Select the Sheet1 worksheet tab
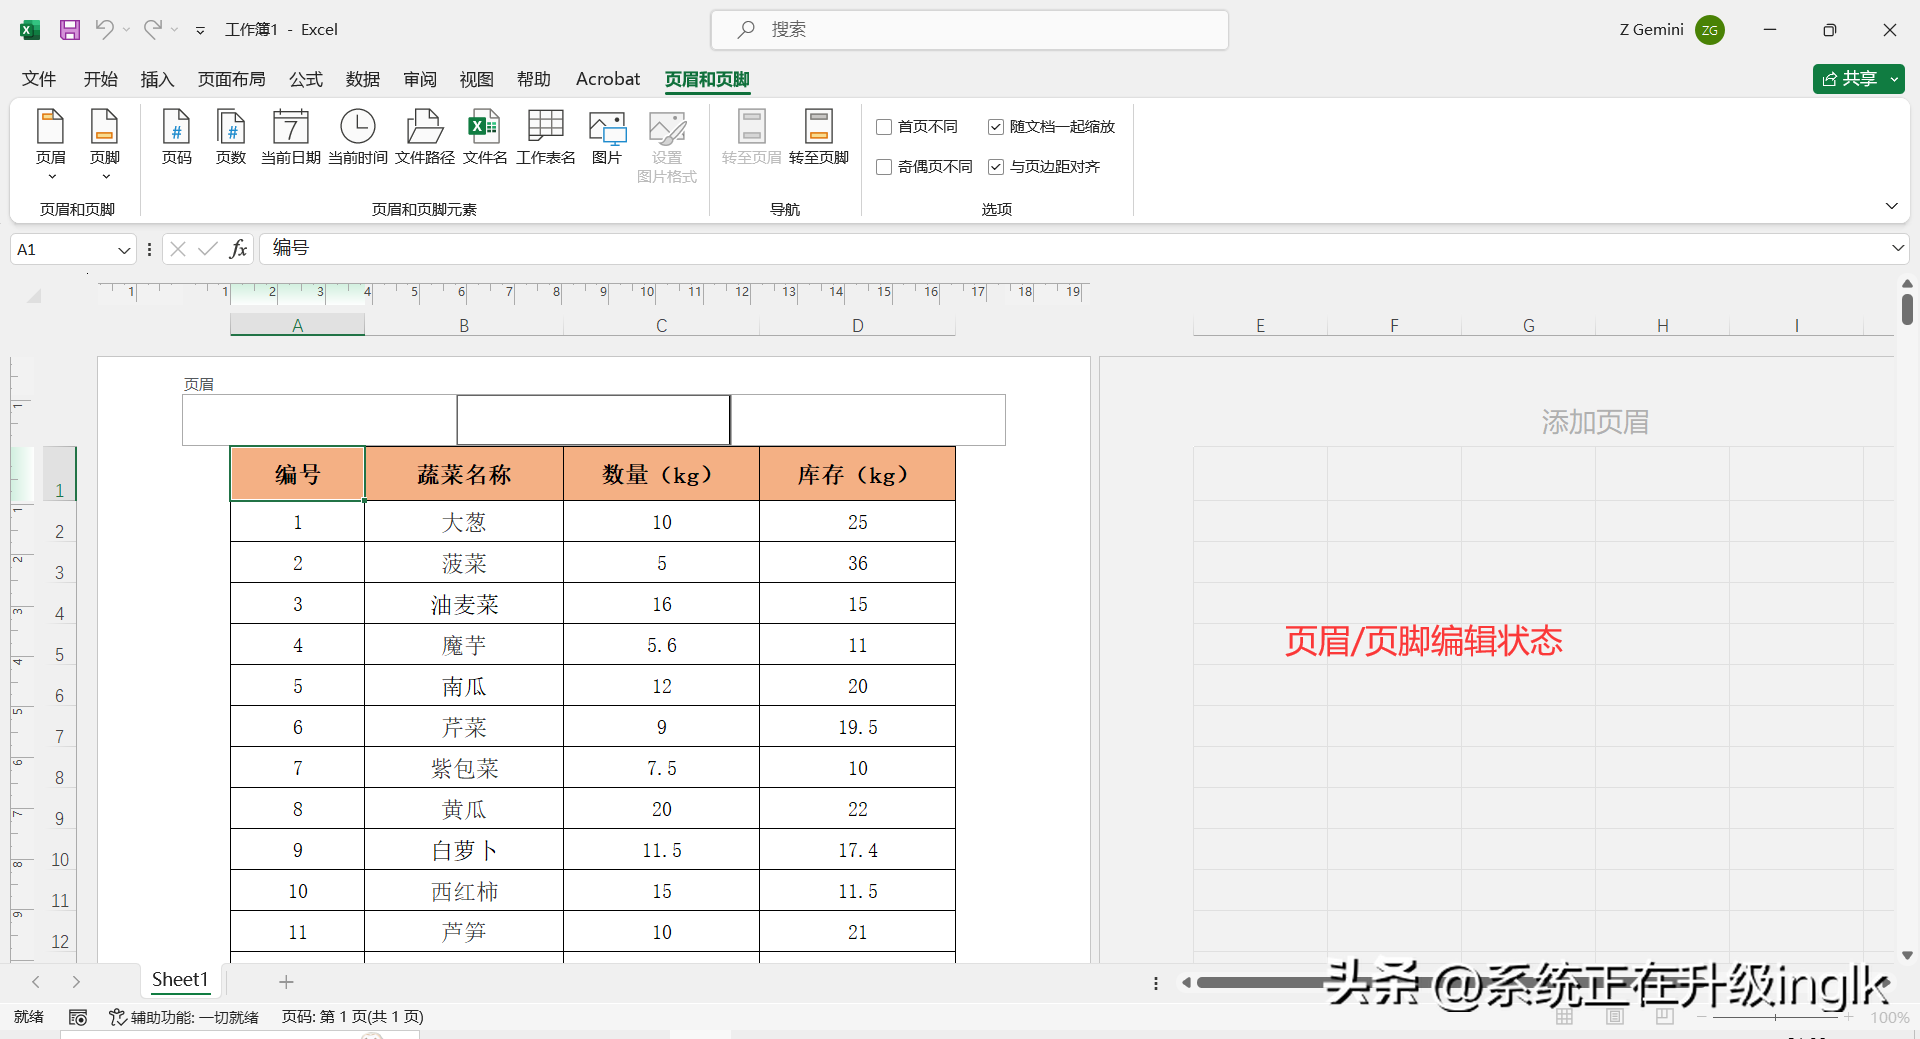The height and width of the screenshot is (1039, 1920). [180, 980]
